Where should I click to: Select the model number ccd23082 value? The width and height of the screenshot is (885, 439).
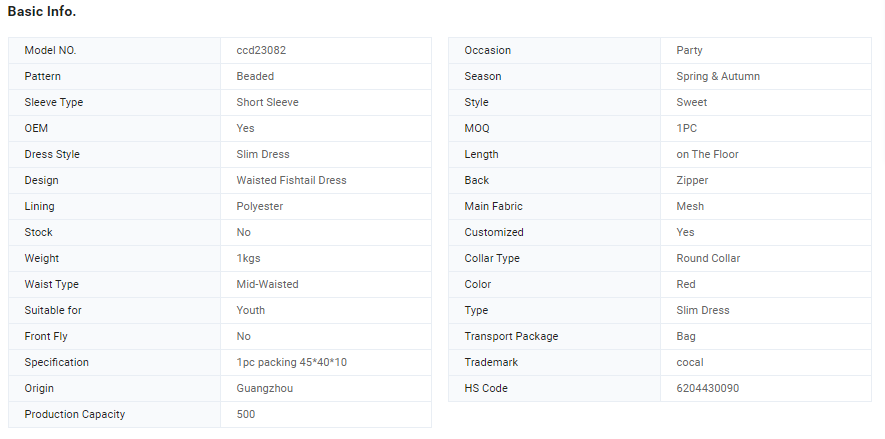coord(261,50)
